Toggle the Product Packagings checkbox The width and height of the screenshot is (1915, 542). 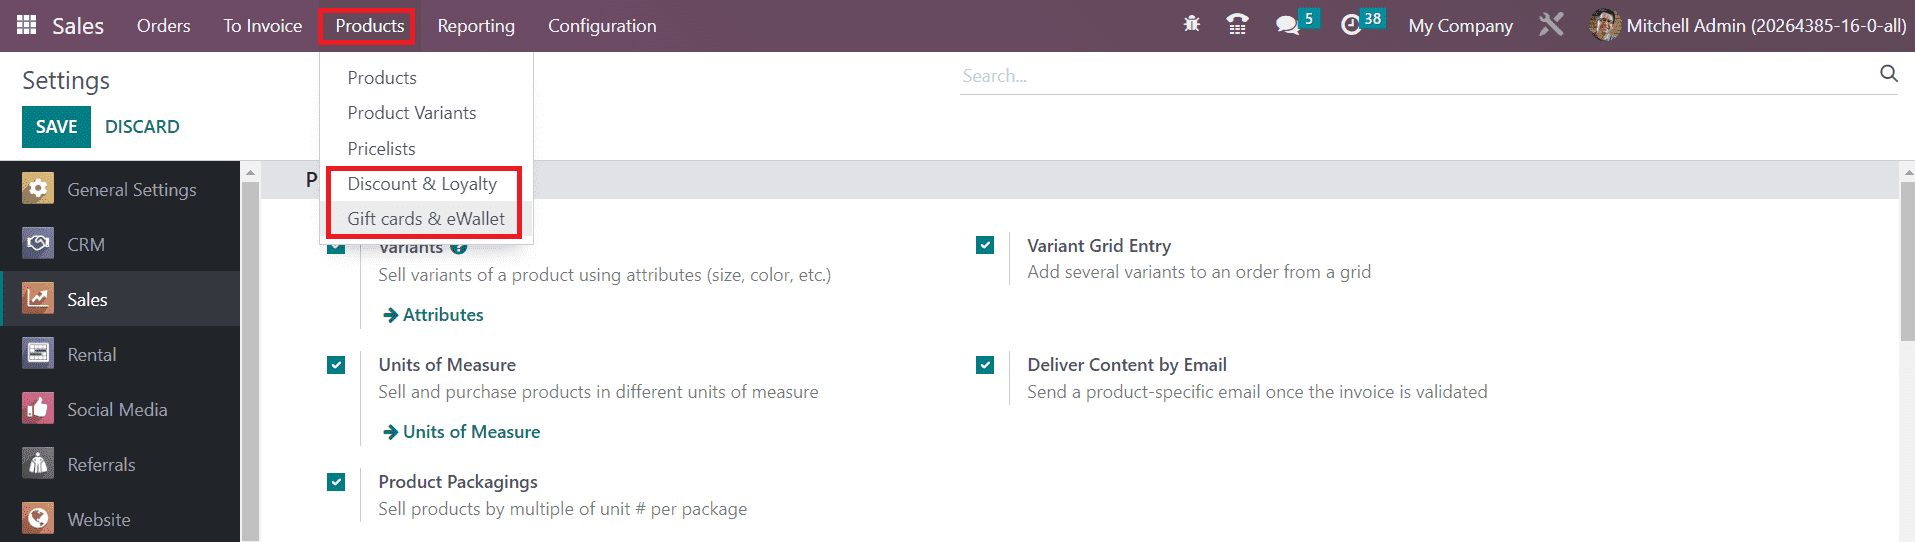[x=336, y=482]
